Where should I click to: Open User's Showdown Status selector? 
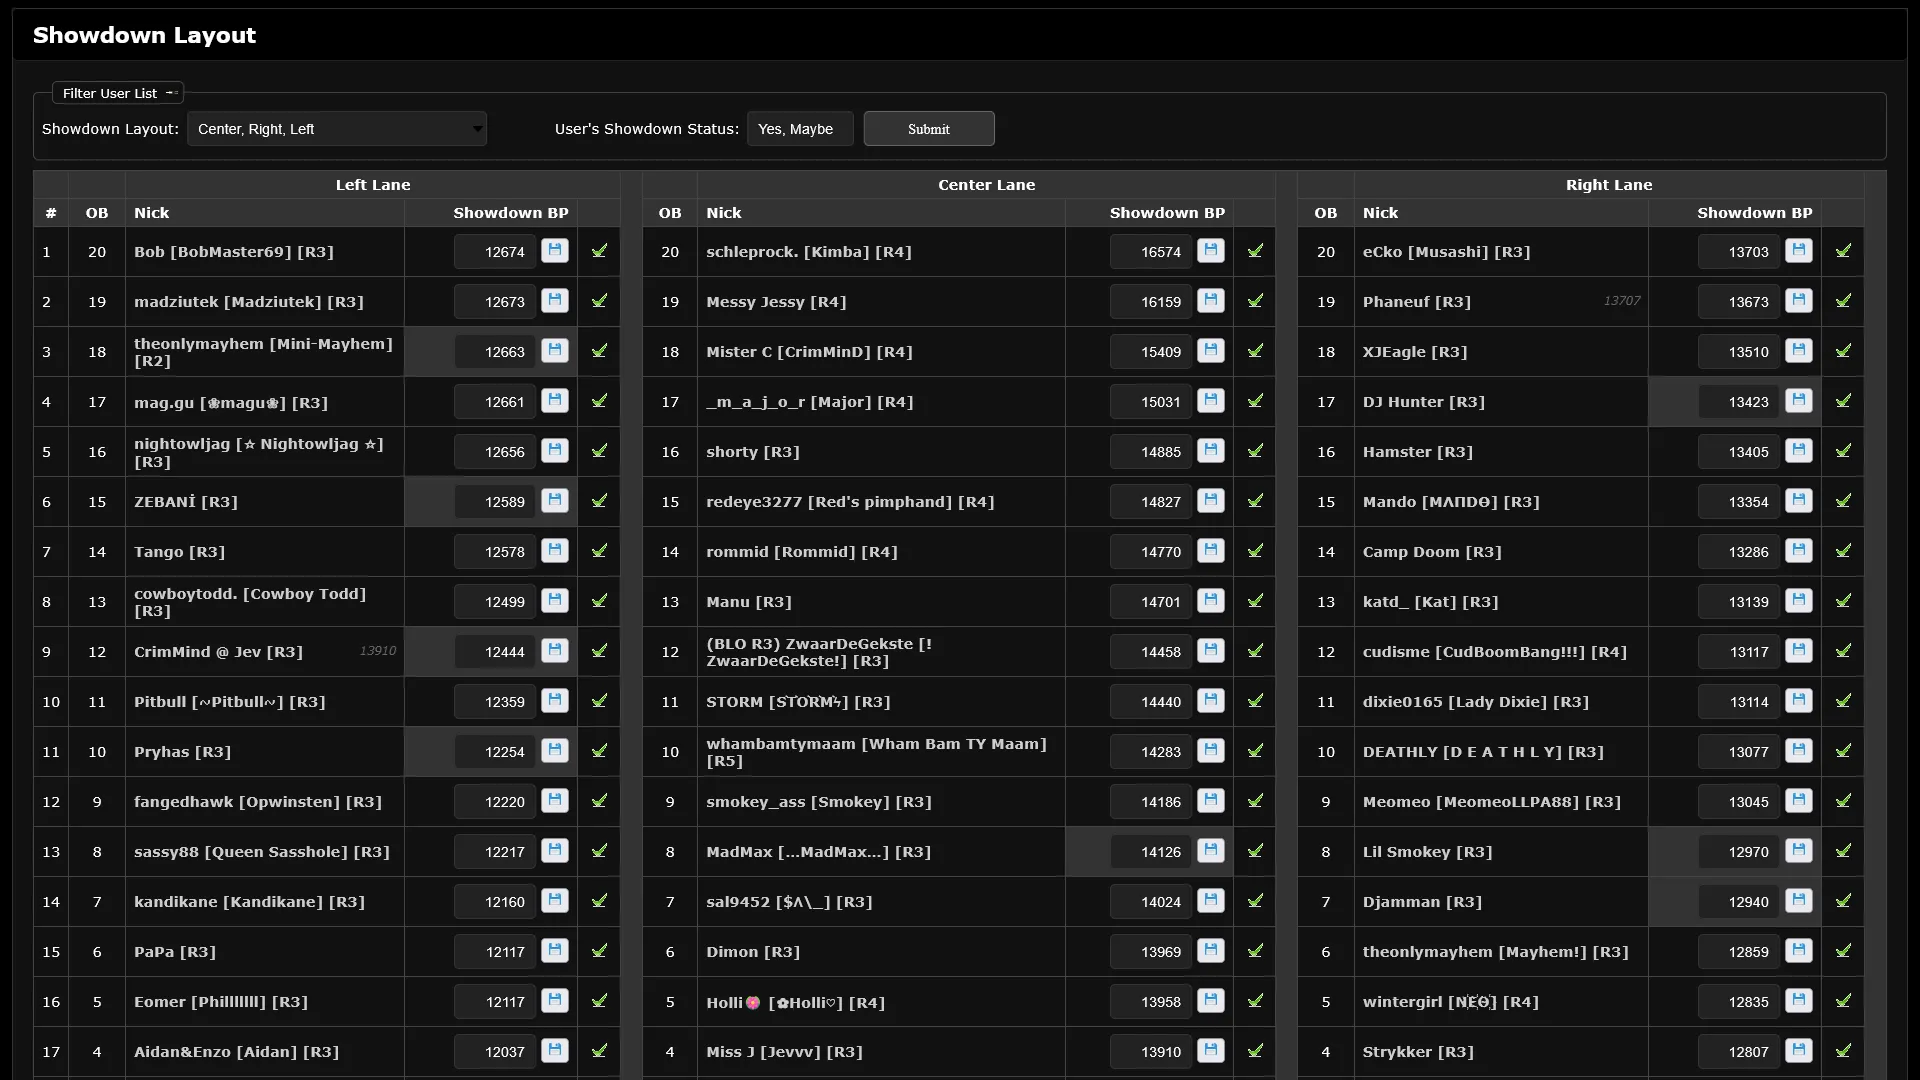coord(799,129)
